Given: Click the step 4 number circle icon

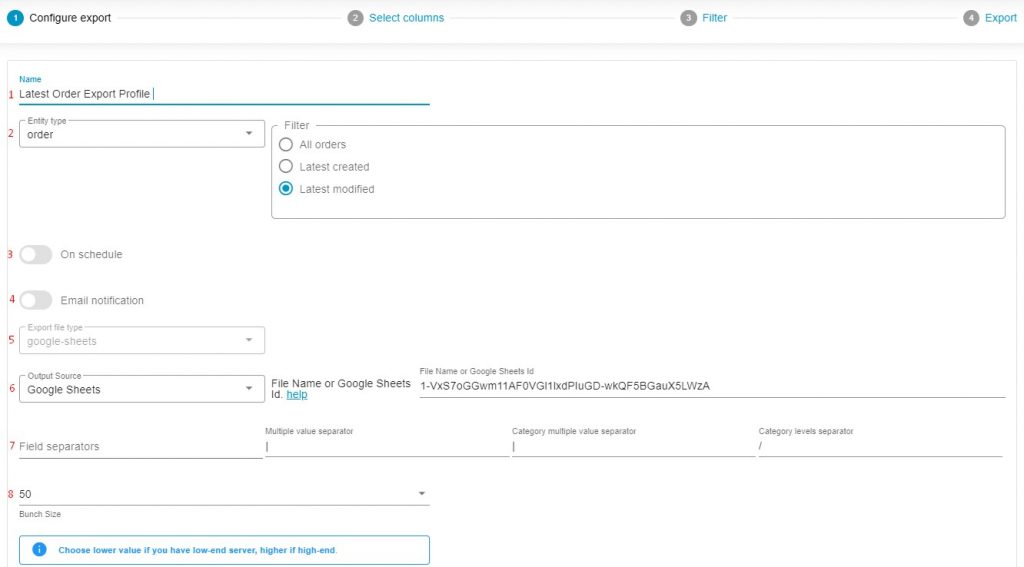Looking at the screenshot, I should click(x=971, y=18).
